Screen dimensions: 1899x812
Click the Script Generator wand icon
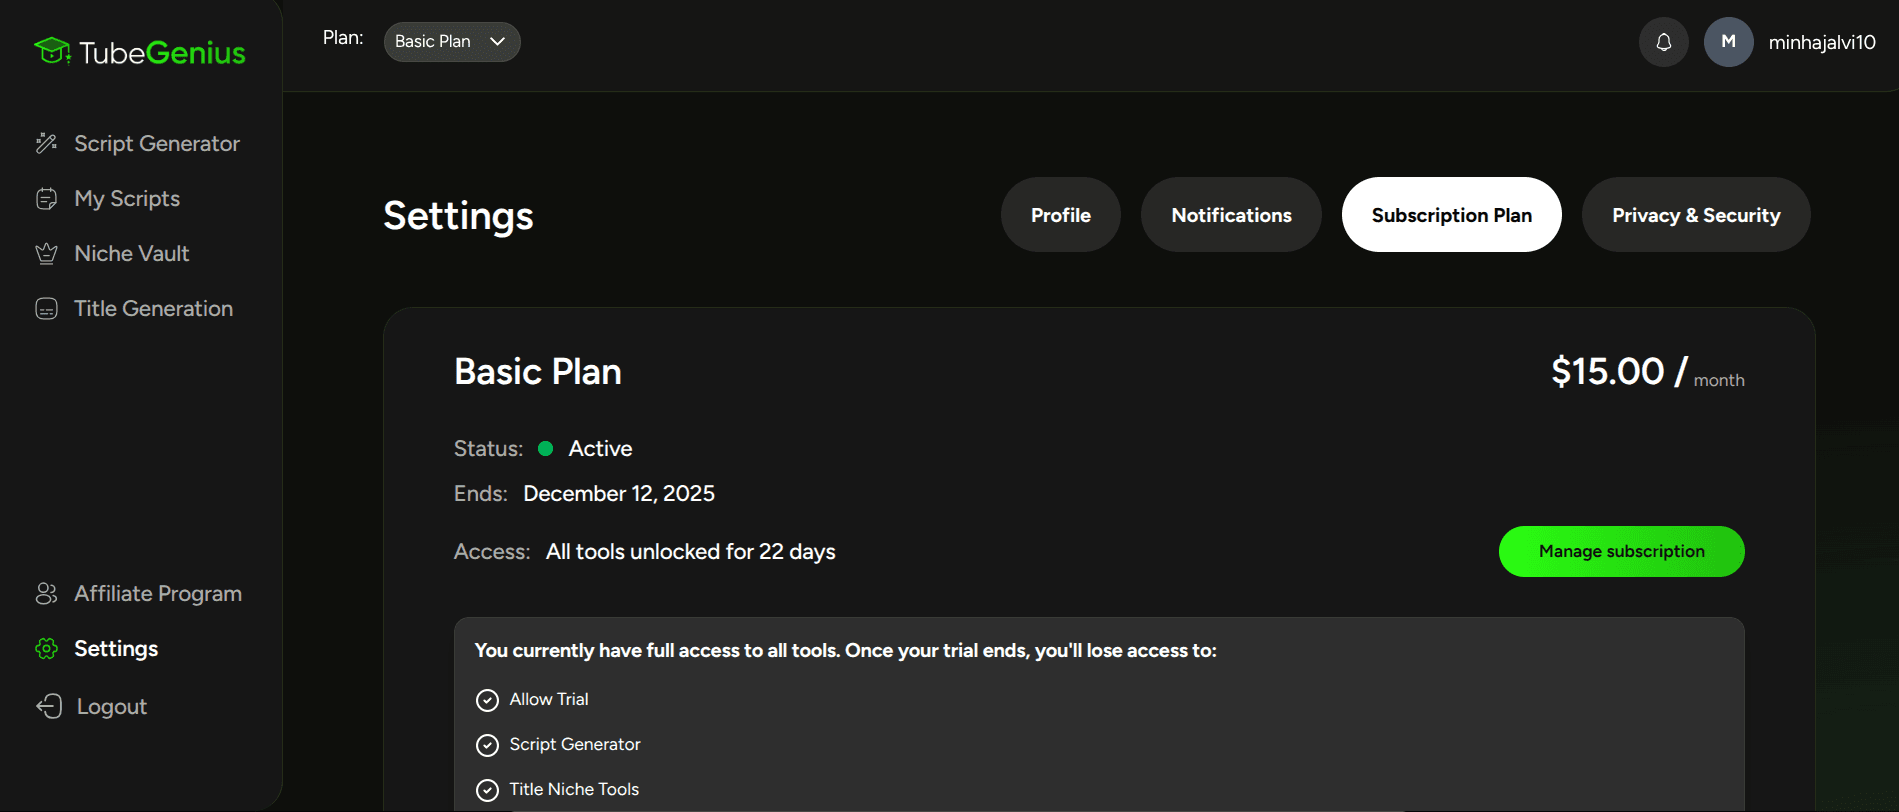46,143
